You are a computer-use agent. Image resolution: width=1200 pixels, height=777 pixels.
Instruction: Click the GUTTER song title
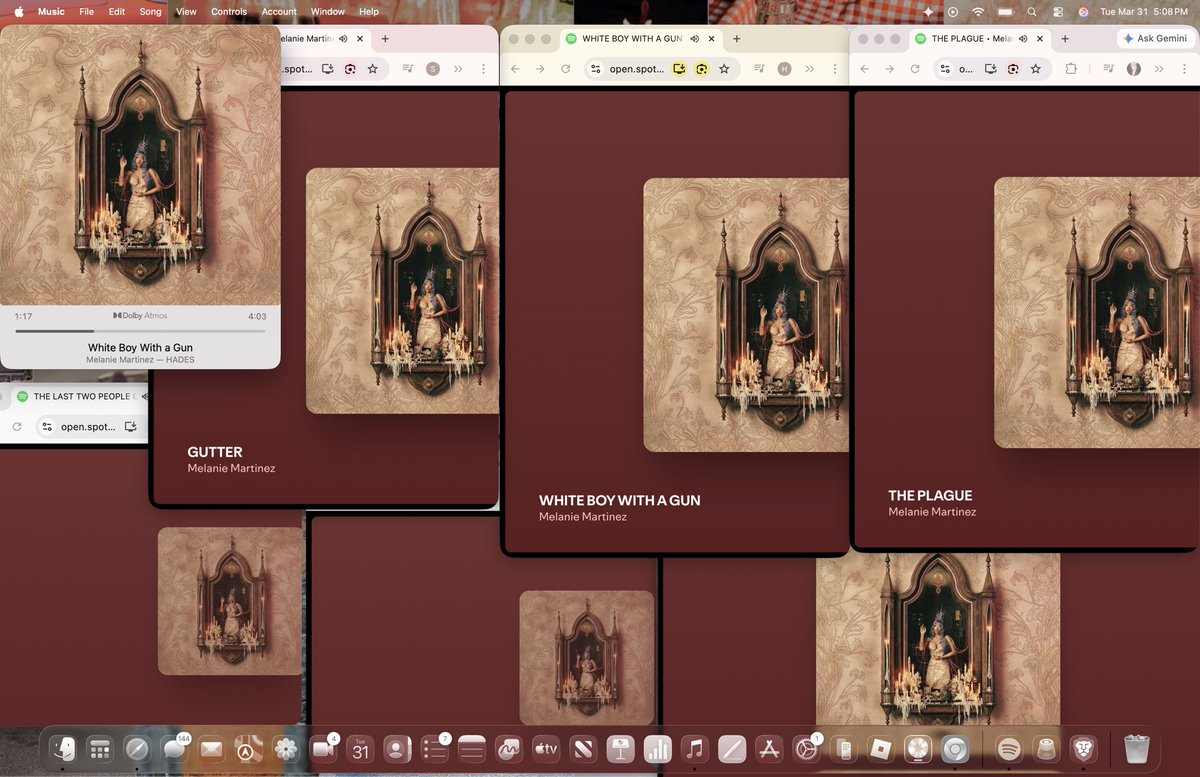point(215,452)
